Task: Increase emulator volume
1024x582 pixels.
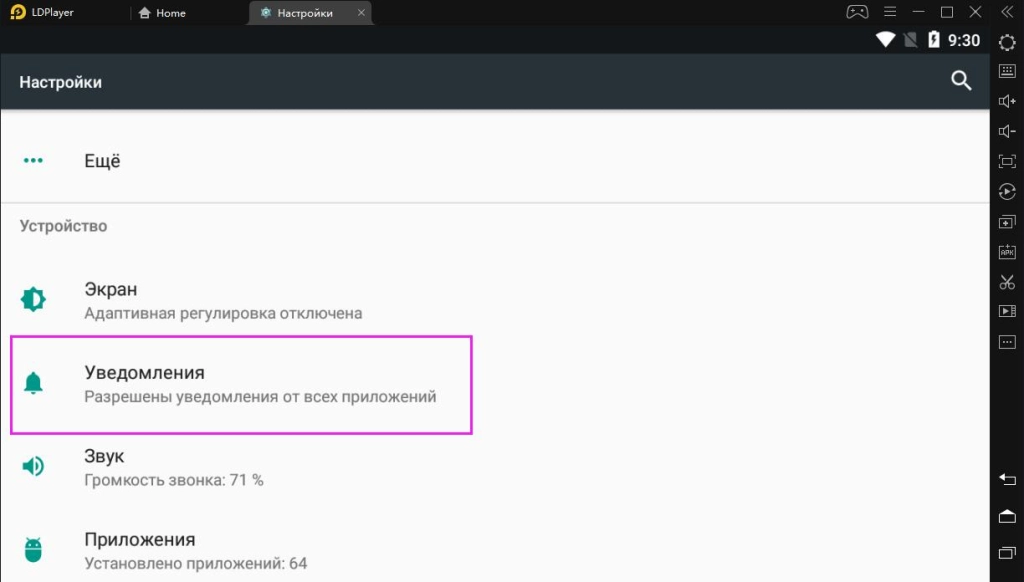Action: [1008, 100]
